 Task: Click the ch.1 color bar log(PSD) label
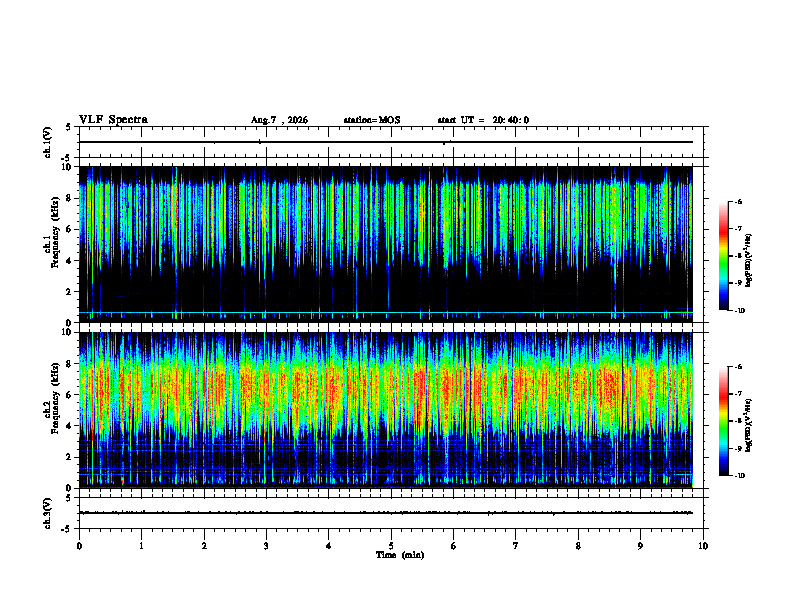[749, 261]
